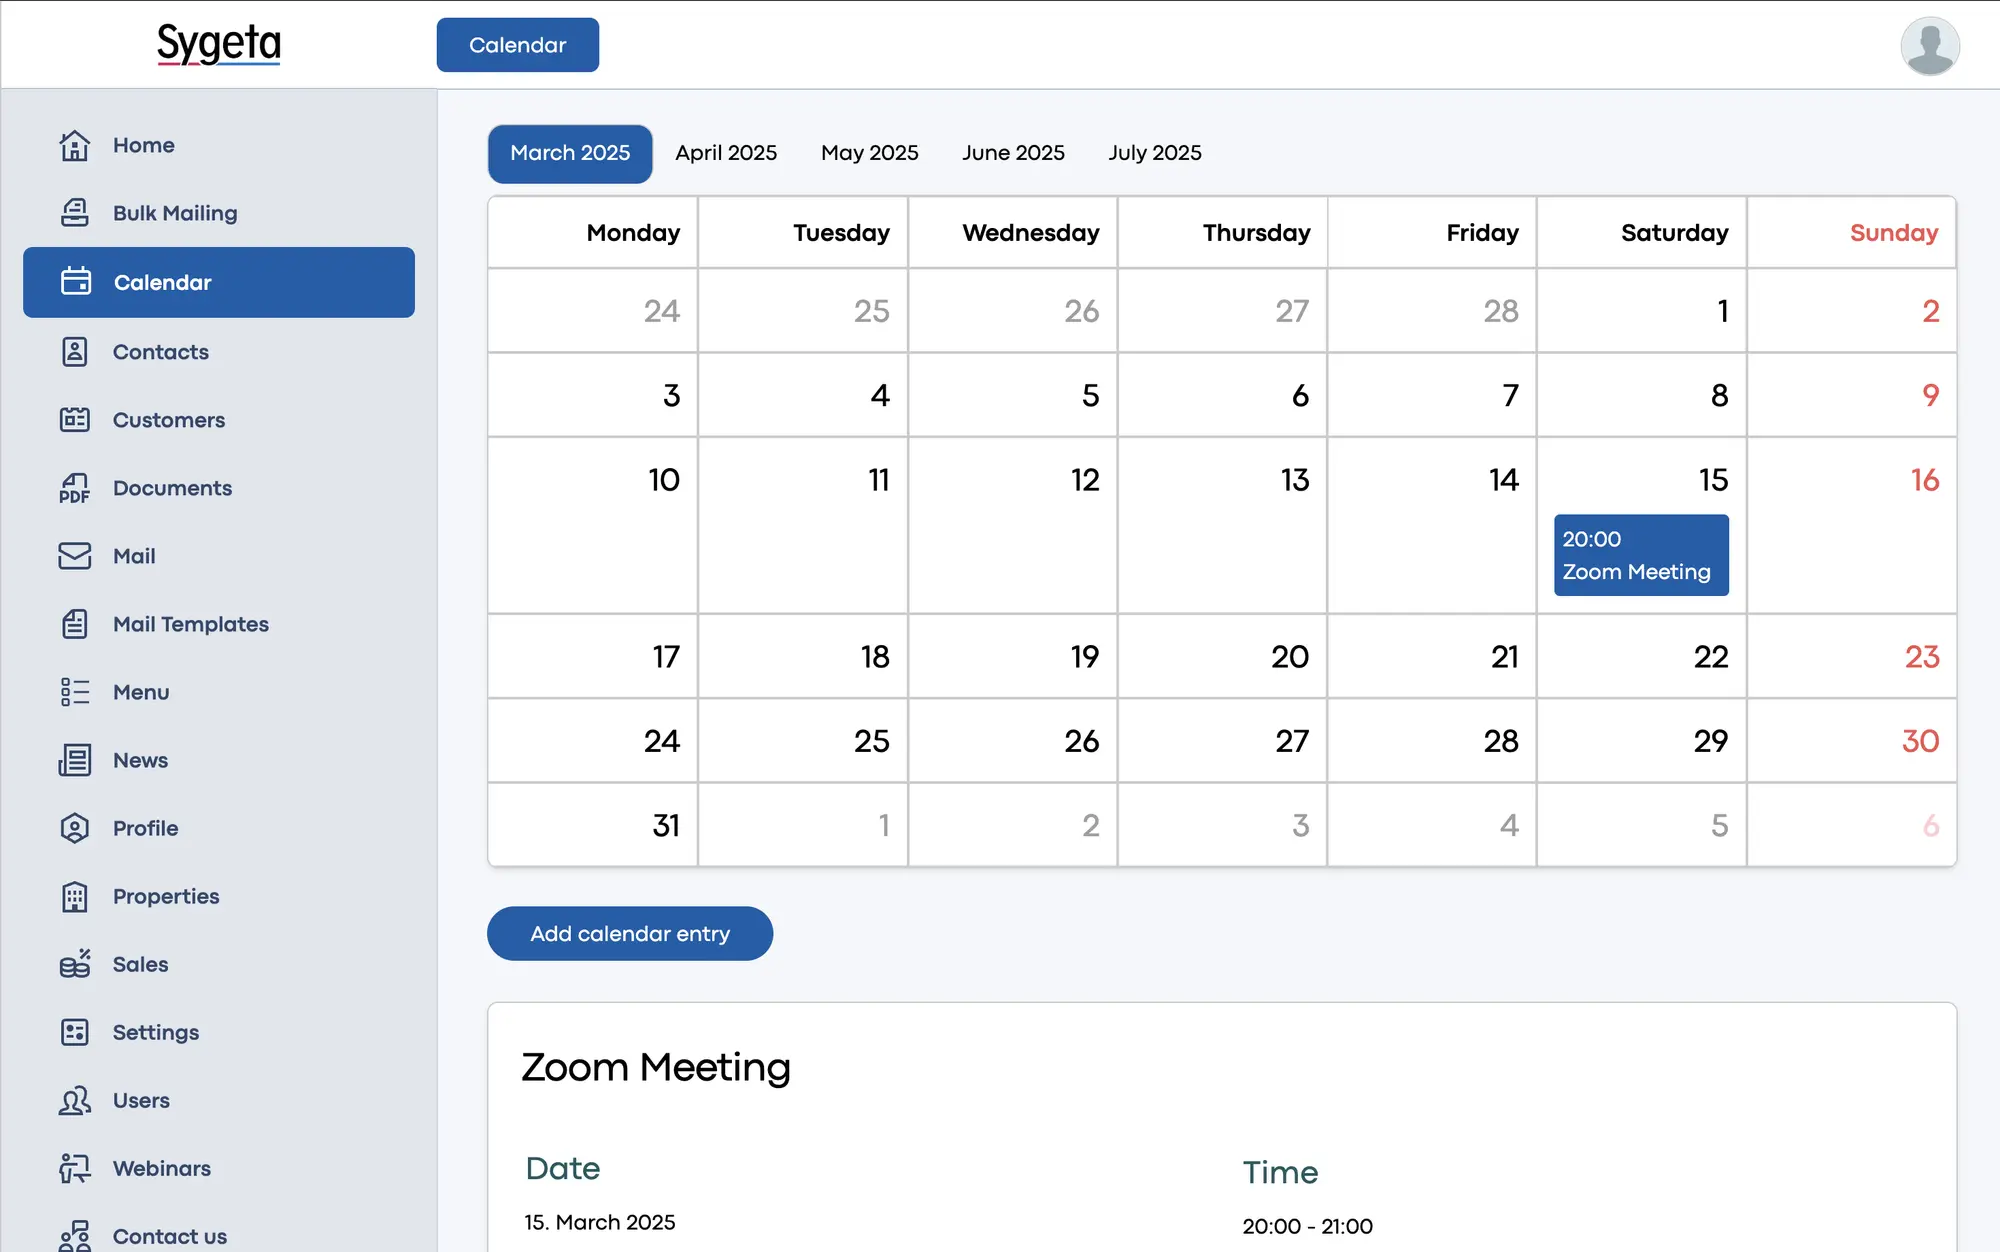This screenshot has height=1252, width=2000.
Task: Select day 31 in calendar
Action: [593, 825]
